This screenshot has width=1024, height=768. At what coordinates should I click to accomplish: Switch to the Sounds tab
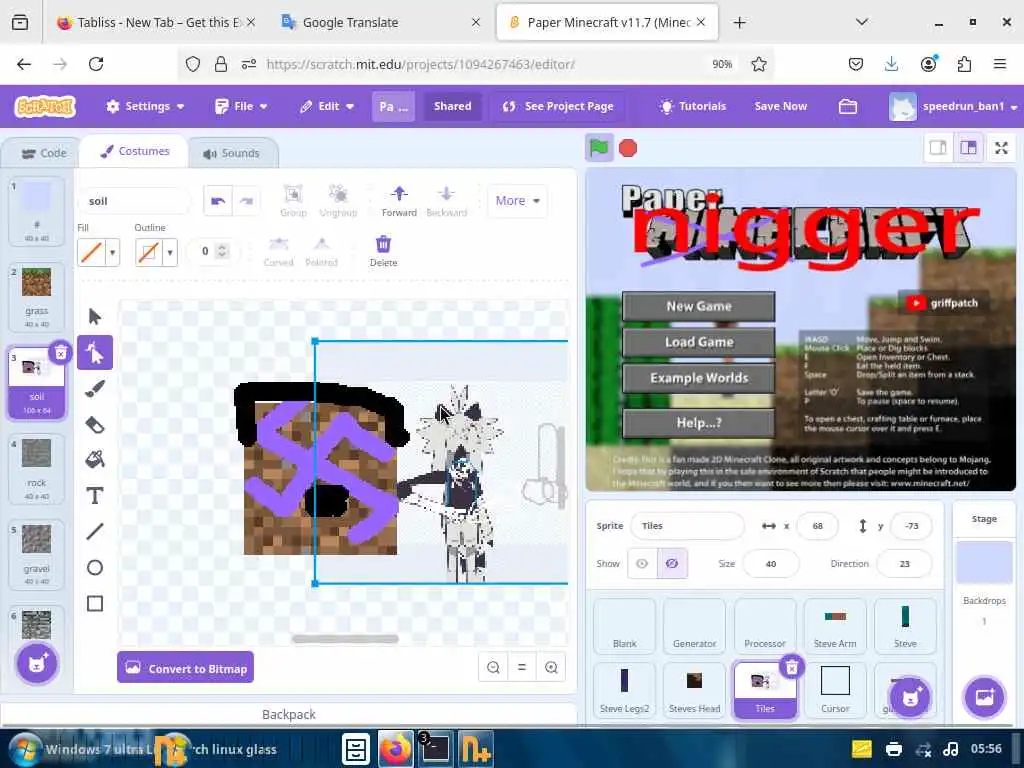(231, 153)
